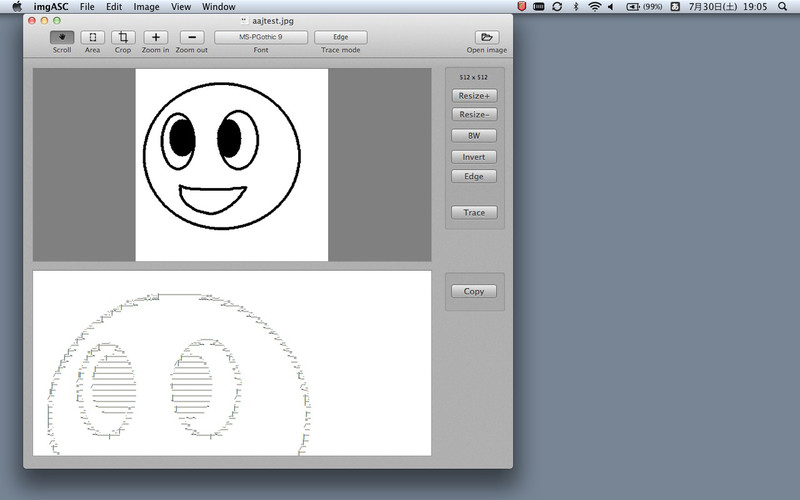Click the volume speaker icon

(610, 7)
